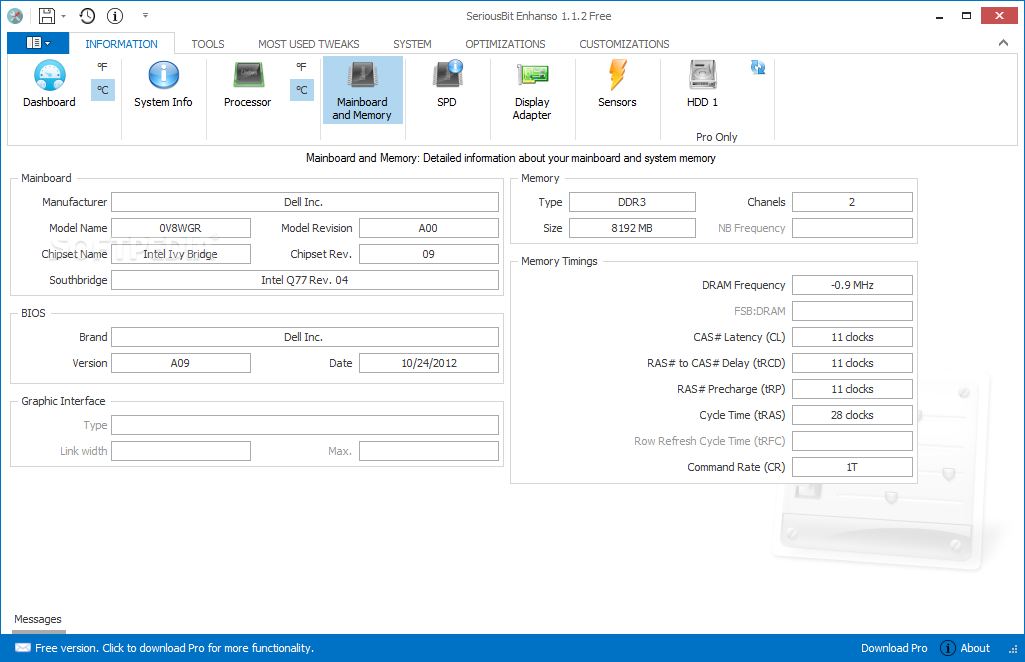Click the About link
Screen dimensions: 1025x662
coord(975,648)
